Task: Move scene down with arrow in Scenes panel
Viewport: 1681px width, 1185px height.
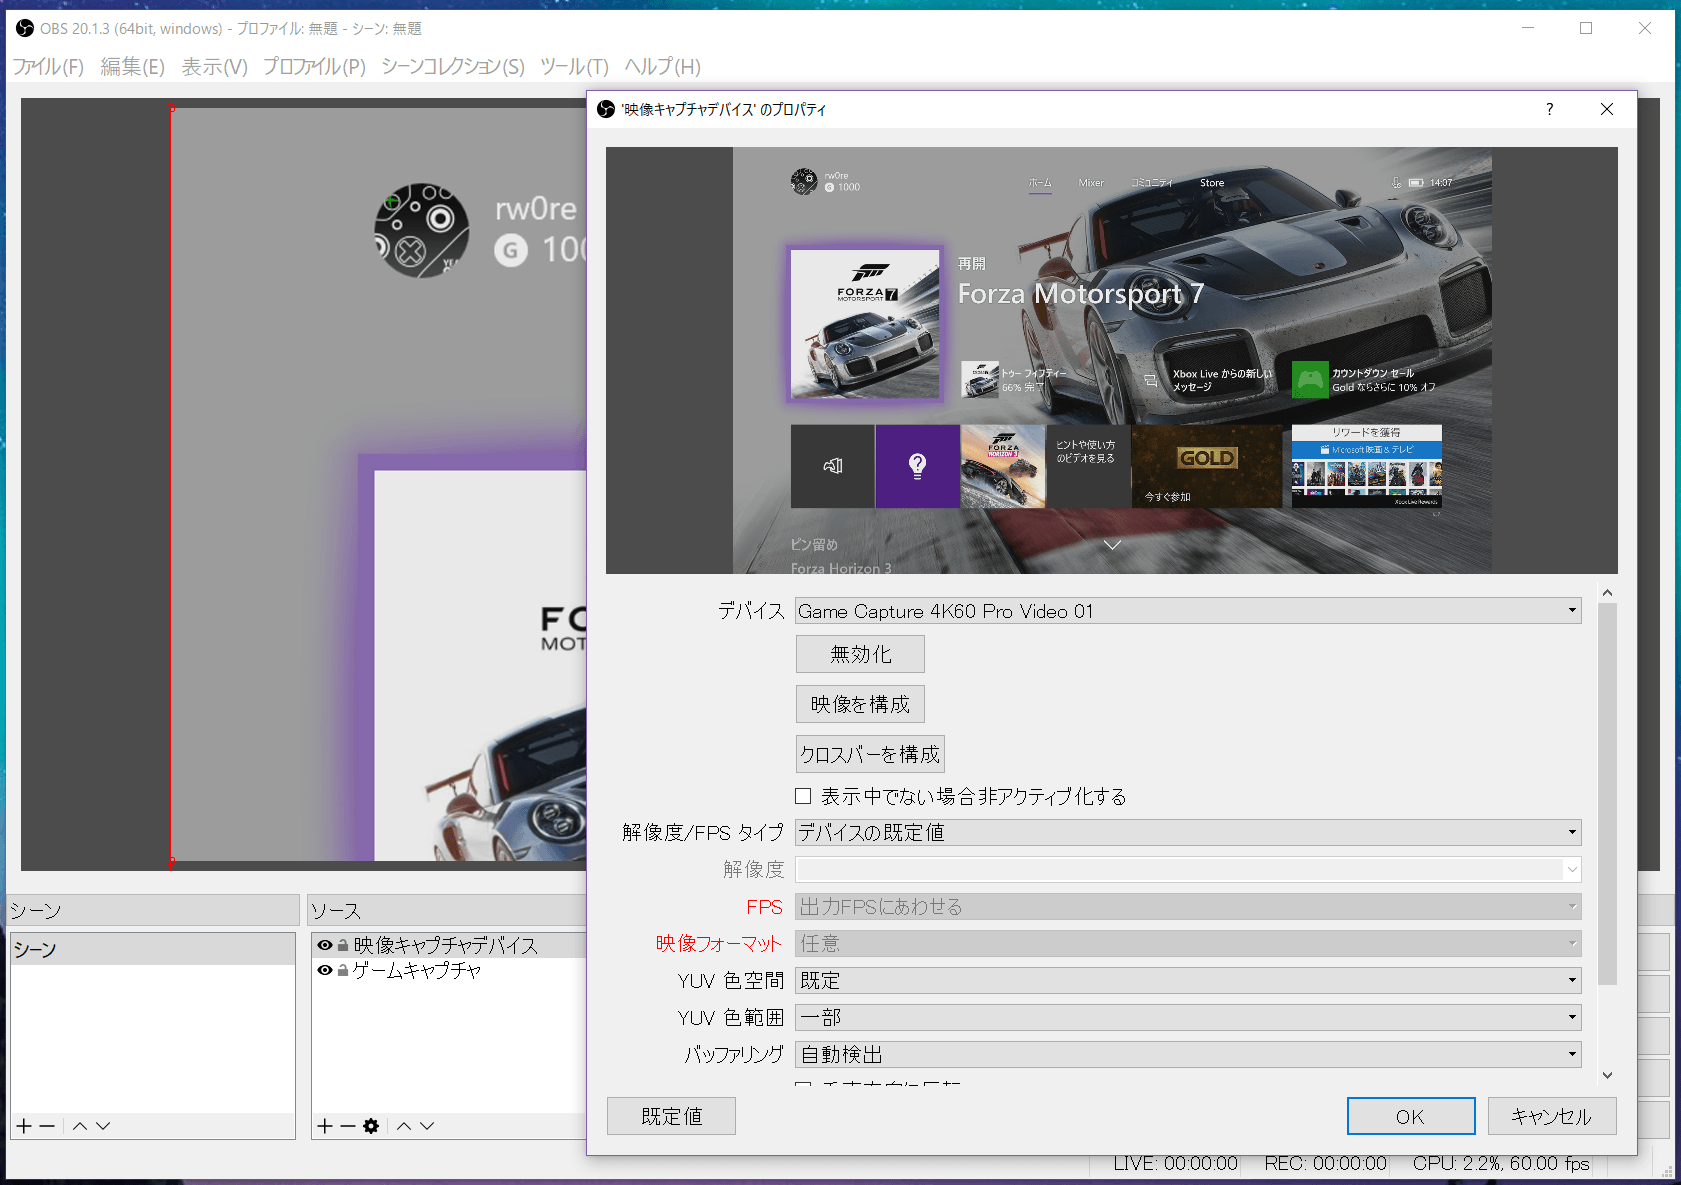Action: pyautogui.click(x=103, y=1126)
